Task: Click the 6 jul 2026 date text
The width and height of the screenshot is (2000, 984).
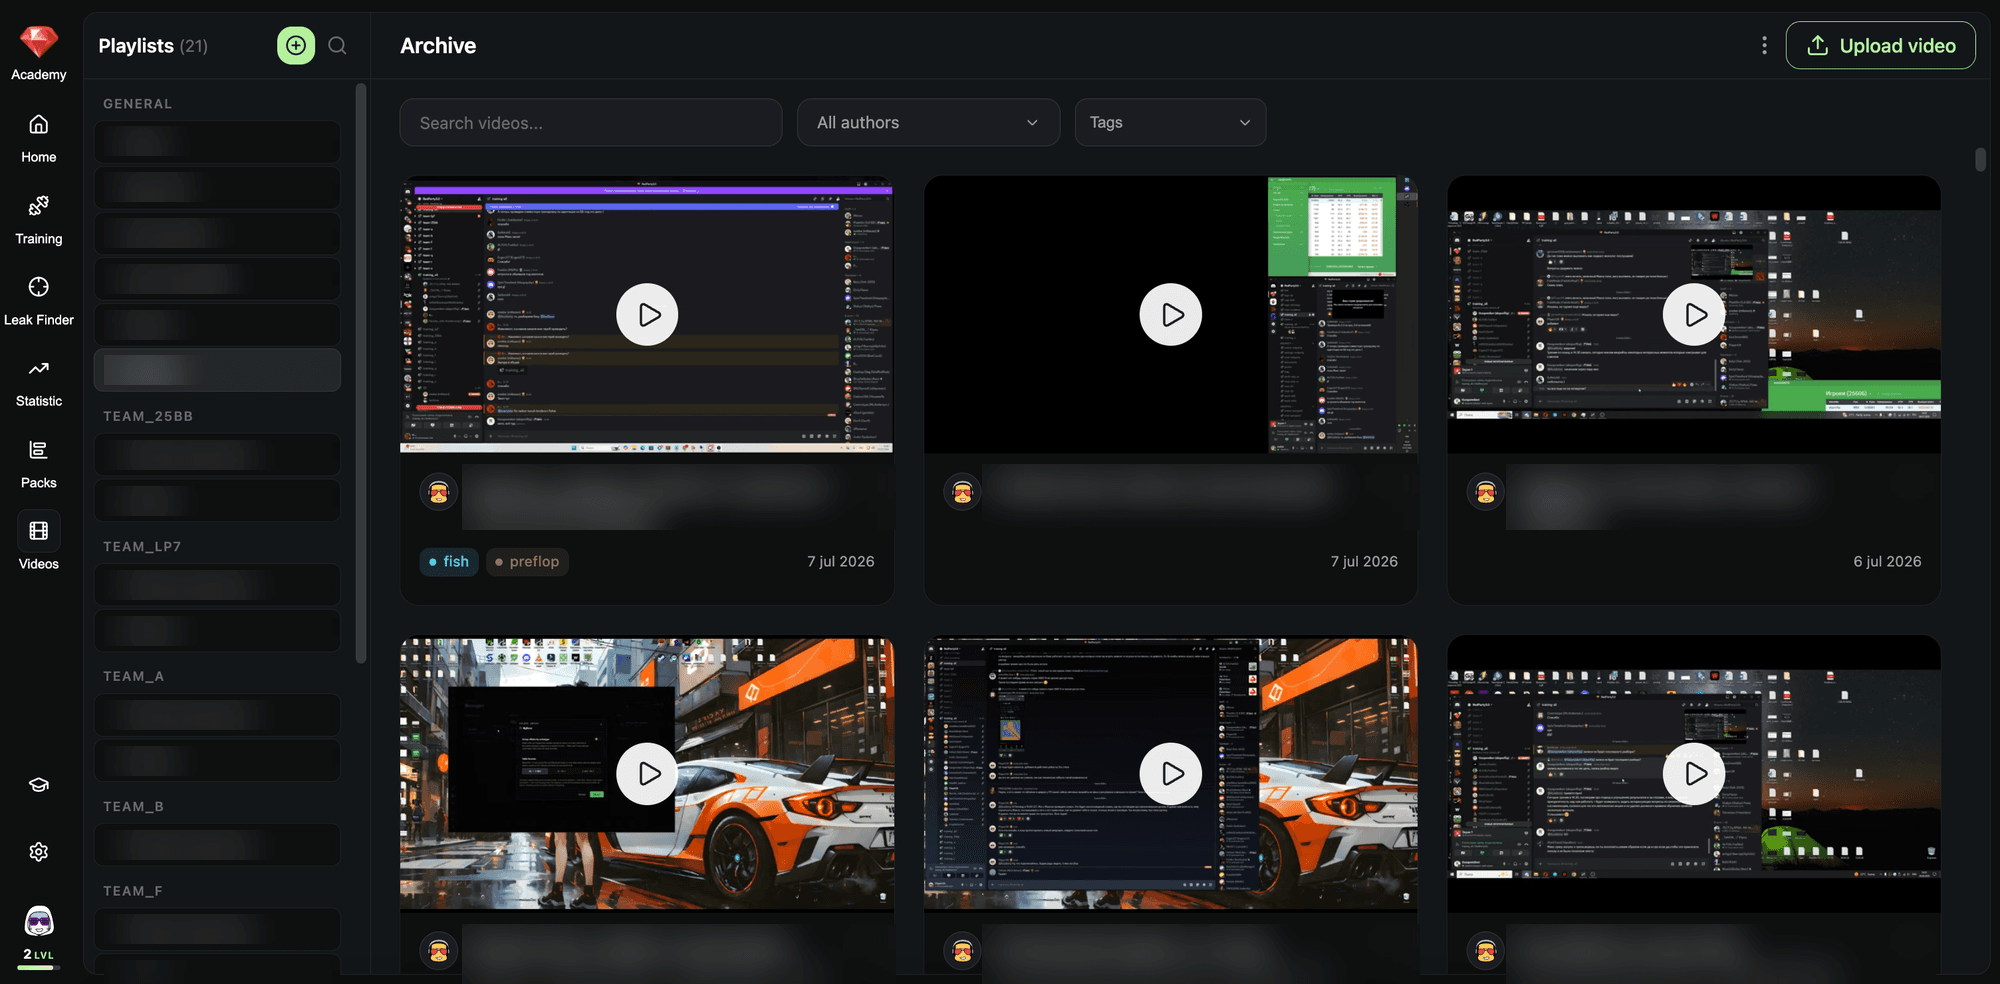Action: pos(1887,561)
